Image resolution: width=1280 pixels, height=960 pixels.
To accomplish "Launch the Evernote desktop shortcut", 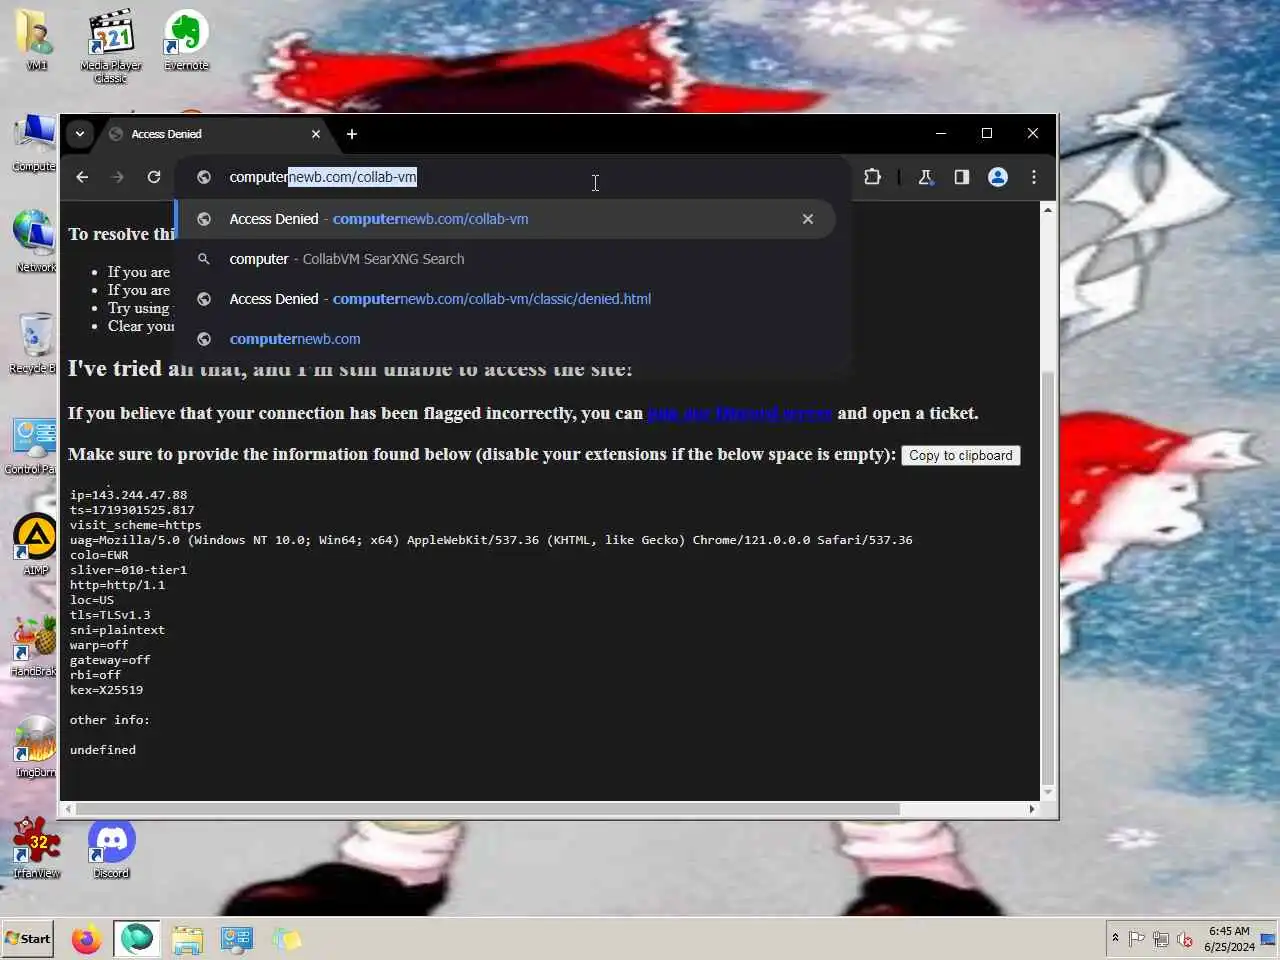I will (186, 40).
